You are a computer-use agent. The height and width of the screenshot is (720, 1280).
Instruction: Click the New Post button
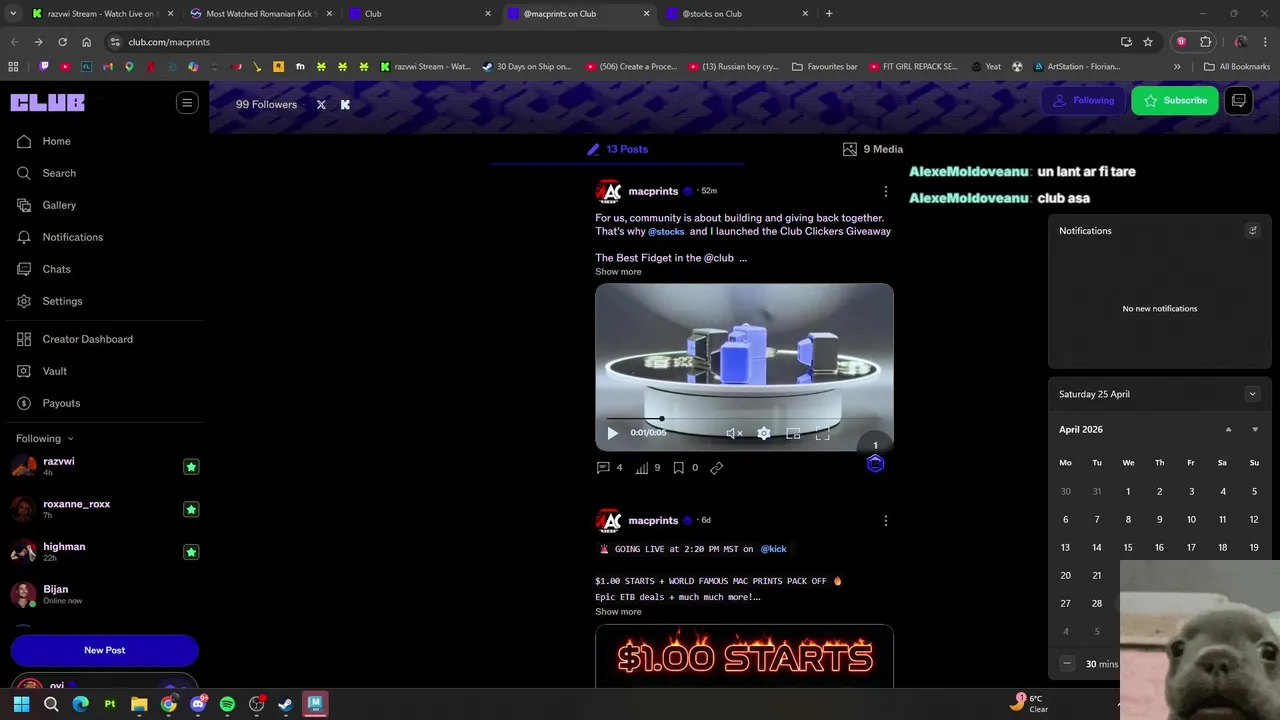(104, 650)
